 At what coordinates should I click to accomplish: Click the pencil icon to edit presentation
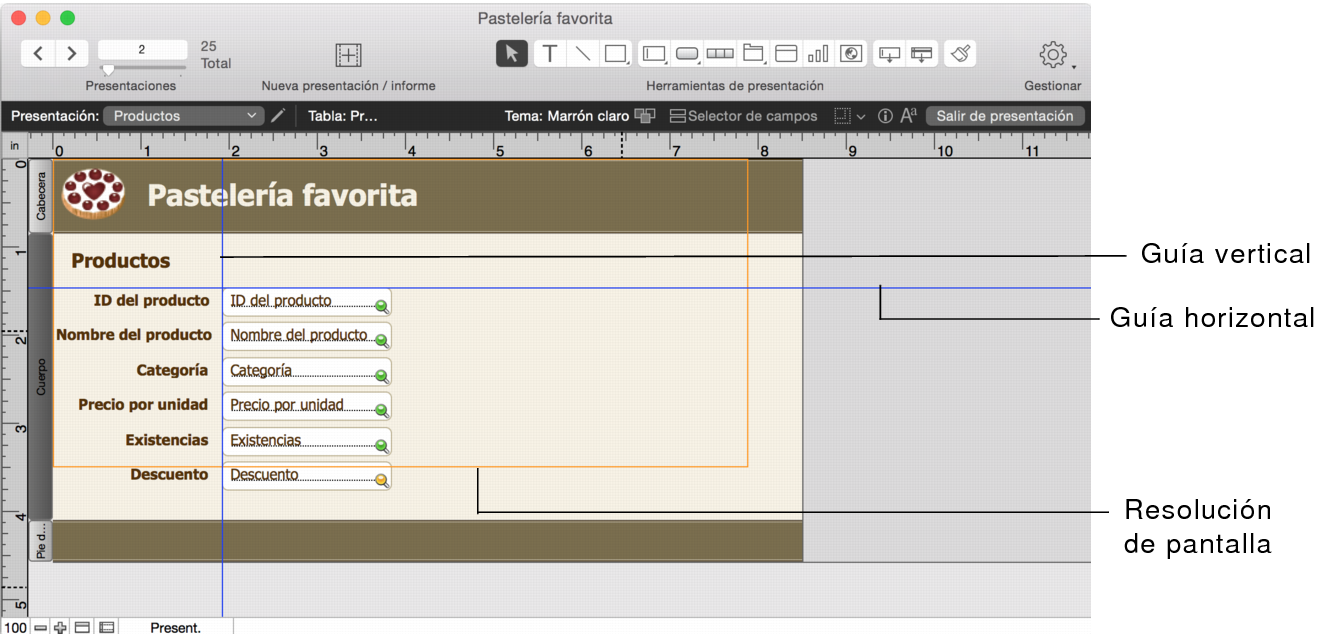click(278, 116)
